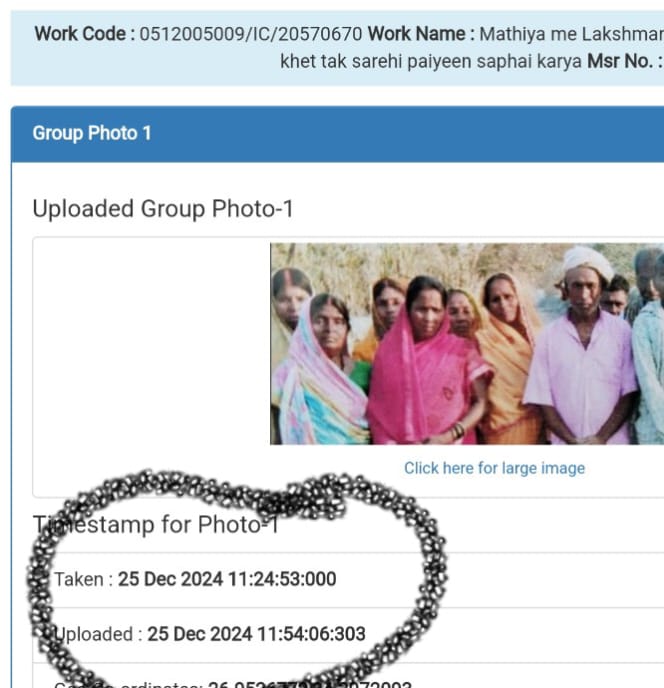Click the 'Uploaded :' label
Image resolution: width=664 pixels, height=688 pixels.
coord(98,634)
